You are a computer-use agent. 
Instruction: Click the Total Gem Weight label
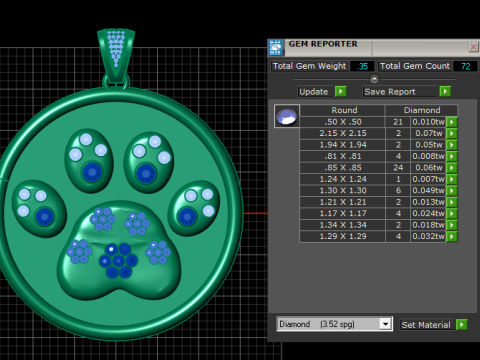(x=309, y=66)
